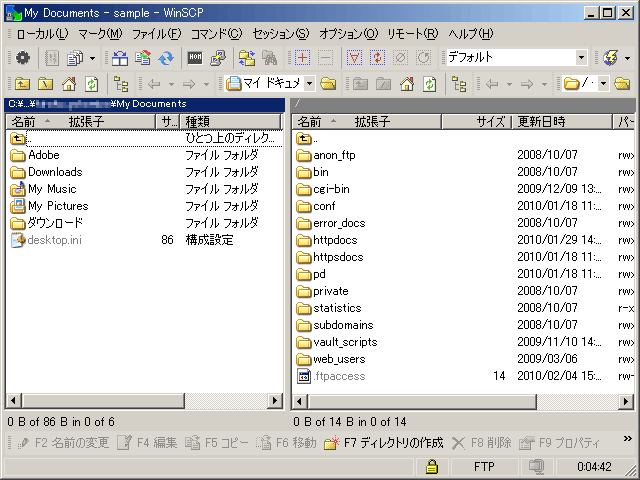Open the コマンド(C) menu
The width and height of the screenshot is (640, 480).
(216, 33)
